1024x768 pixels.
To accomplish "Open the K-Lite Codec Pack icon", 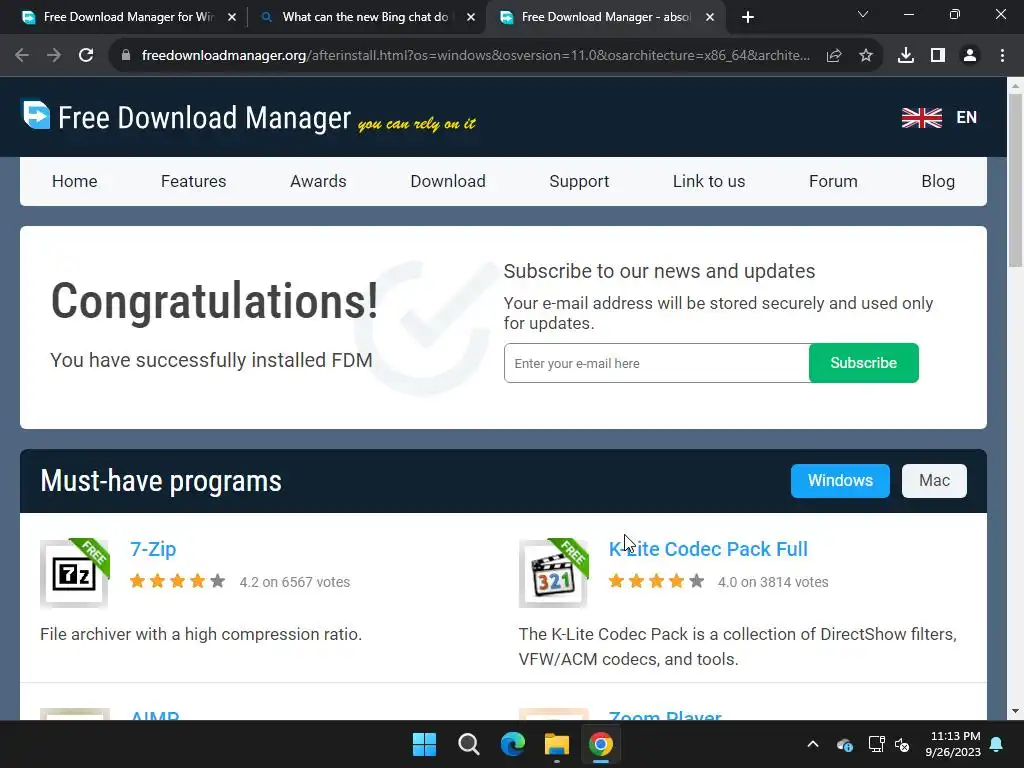I will [x=553, y=574].
